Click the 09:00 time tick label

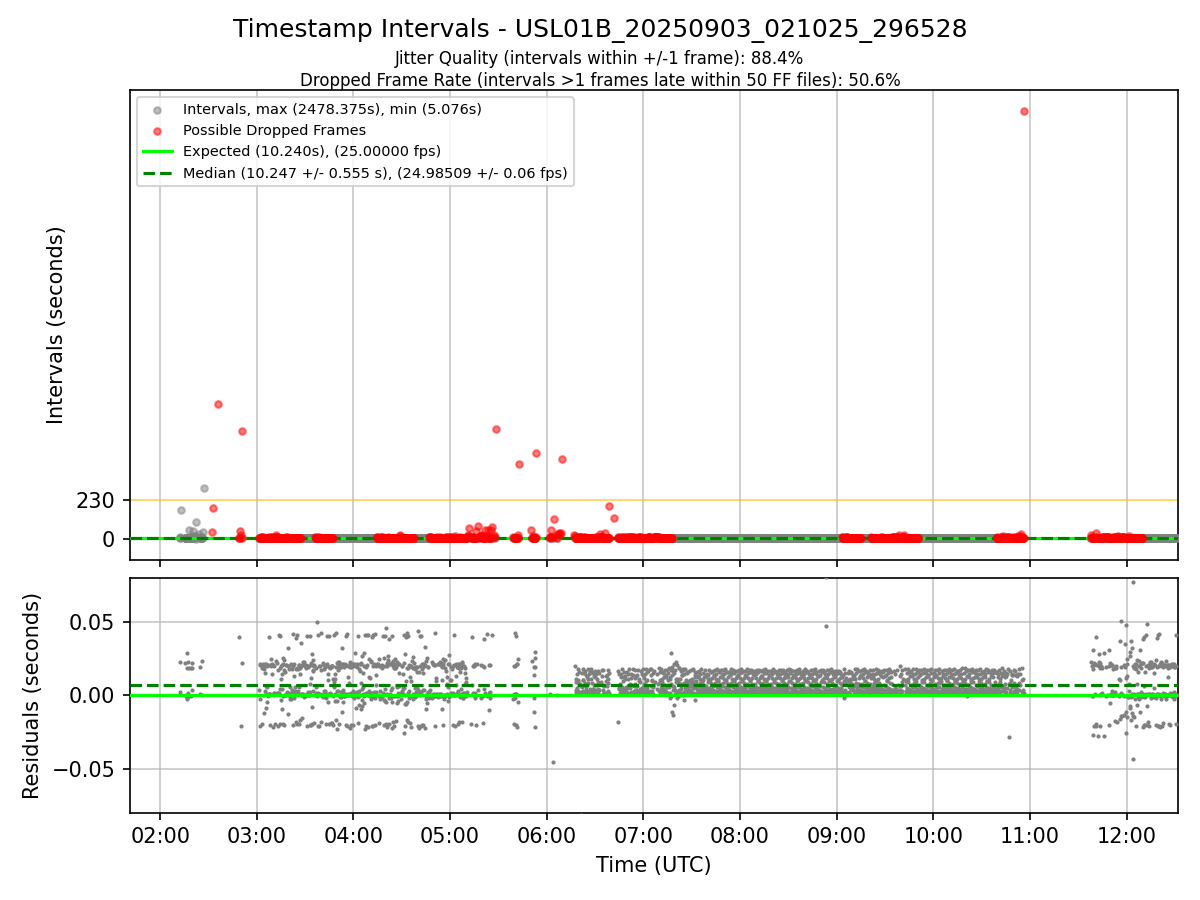[x=837, y=834]
